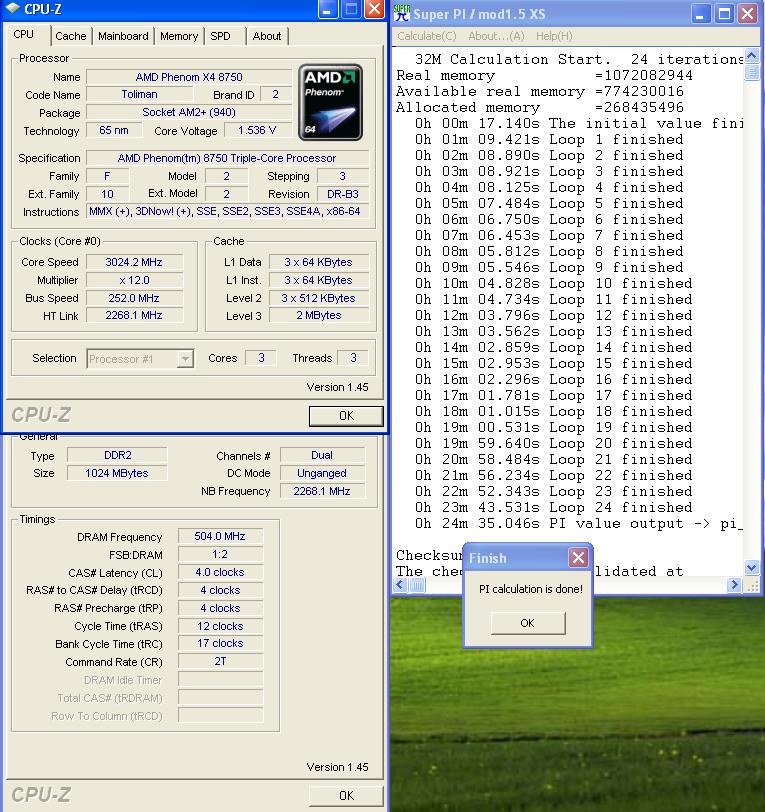765x812 pixels.
Task: Open the Calculate(C) menu in Super PI
Action: [427, 36]
